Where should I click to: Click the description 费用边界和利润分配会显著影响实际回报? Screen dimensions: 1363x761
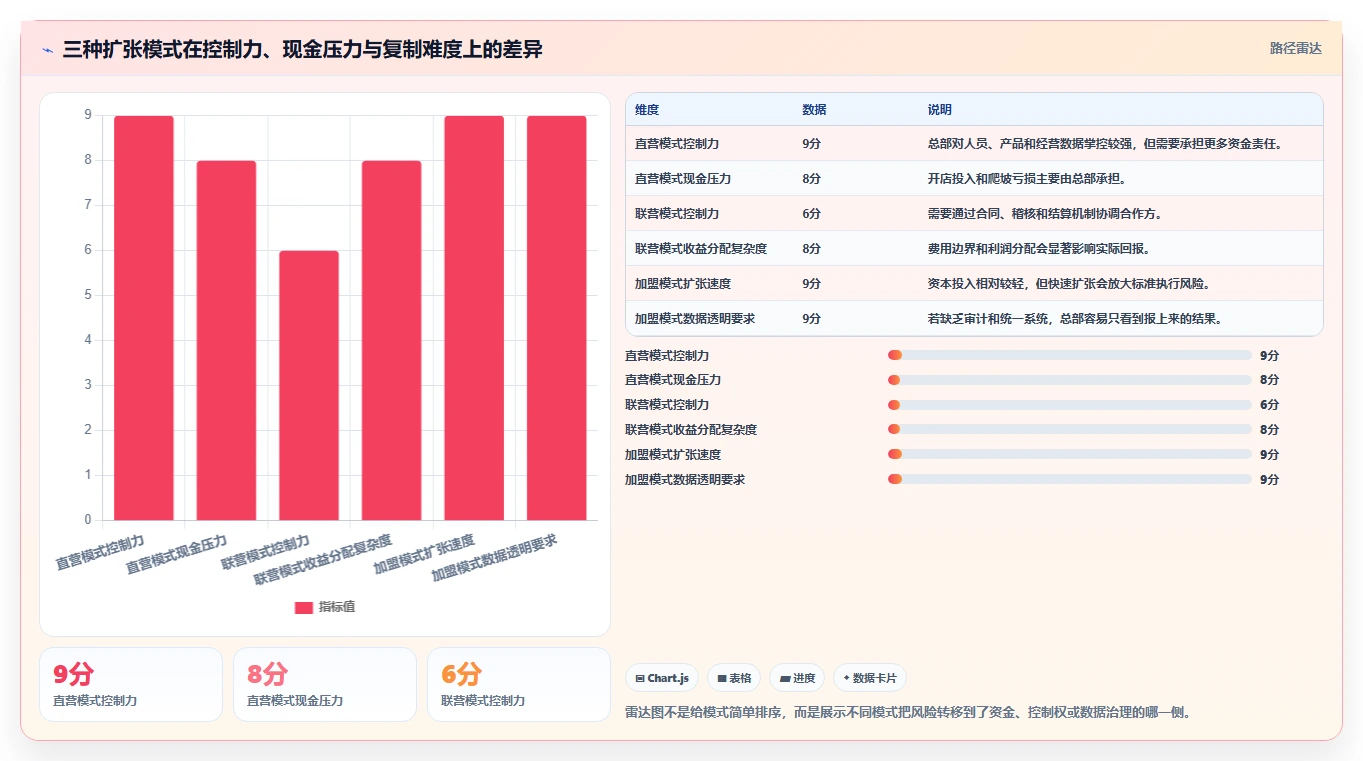point(1039,249)
